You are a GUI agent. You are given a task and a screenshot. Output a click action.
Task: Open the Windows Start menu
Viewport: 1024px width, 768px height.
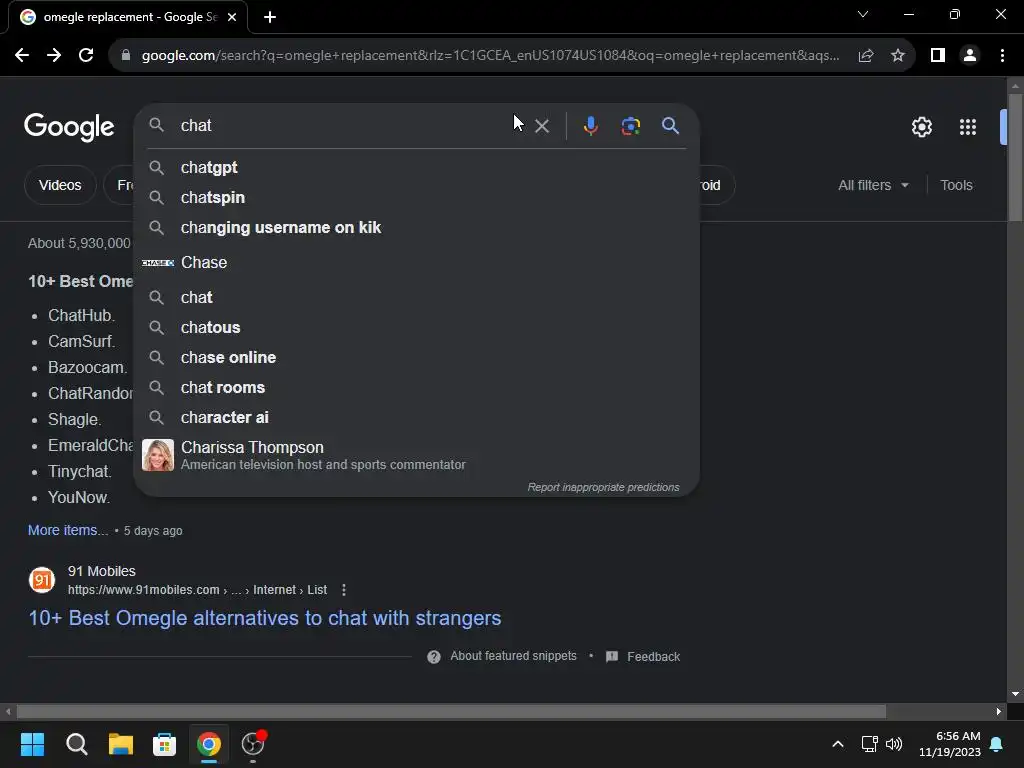point(32,744)
